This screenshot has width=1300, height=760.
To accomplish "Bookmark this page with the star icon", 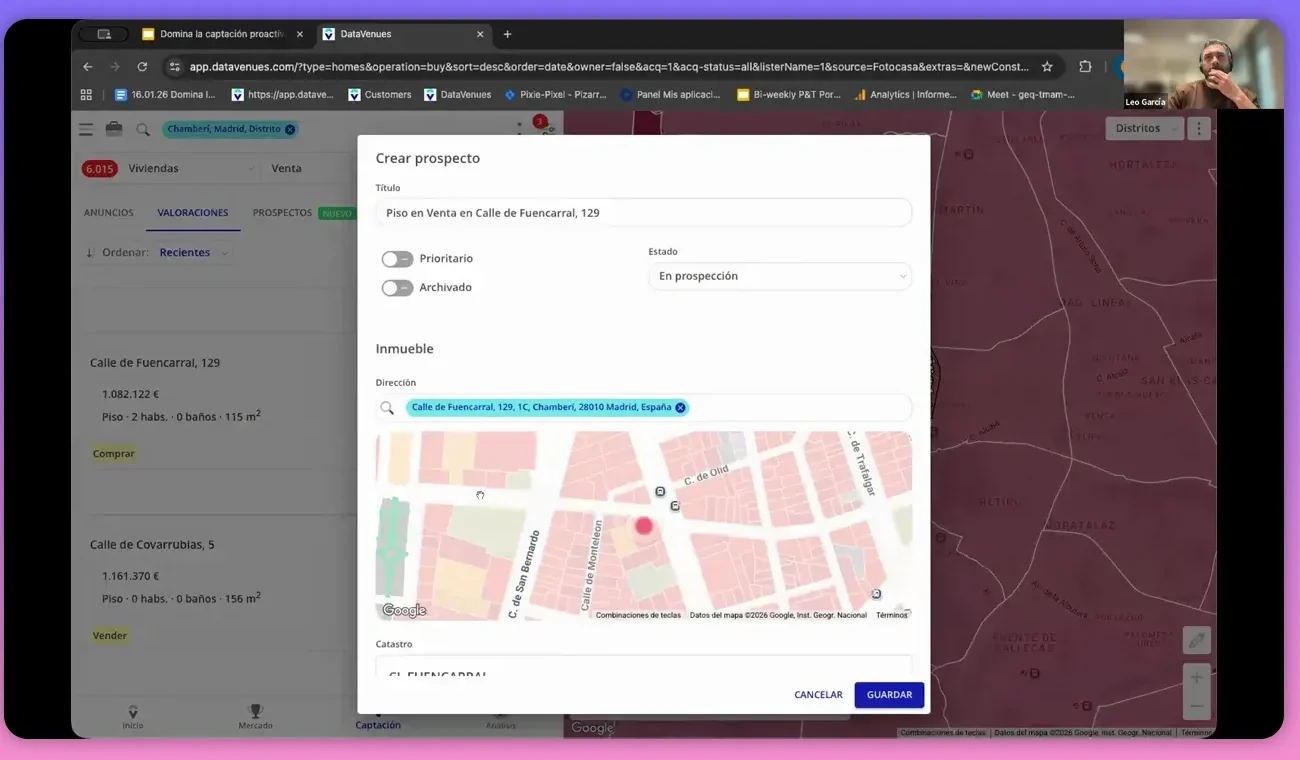I will [x=1047, y=67].
